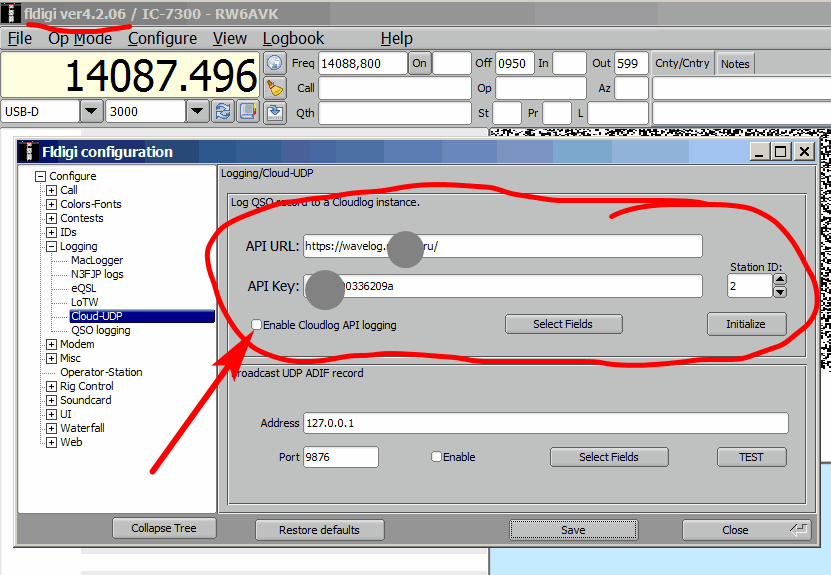Tick the UDP broadcast Enable checkbox

click(x=436, y=457)
